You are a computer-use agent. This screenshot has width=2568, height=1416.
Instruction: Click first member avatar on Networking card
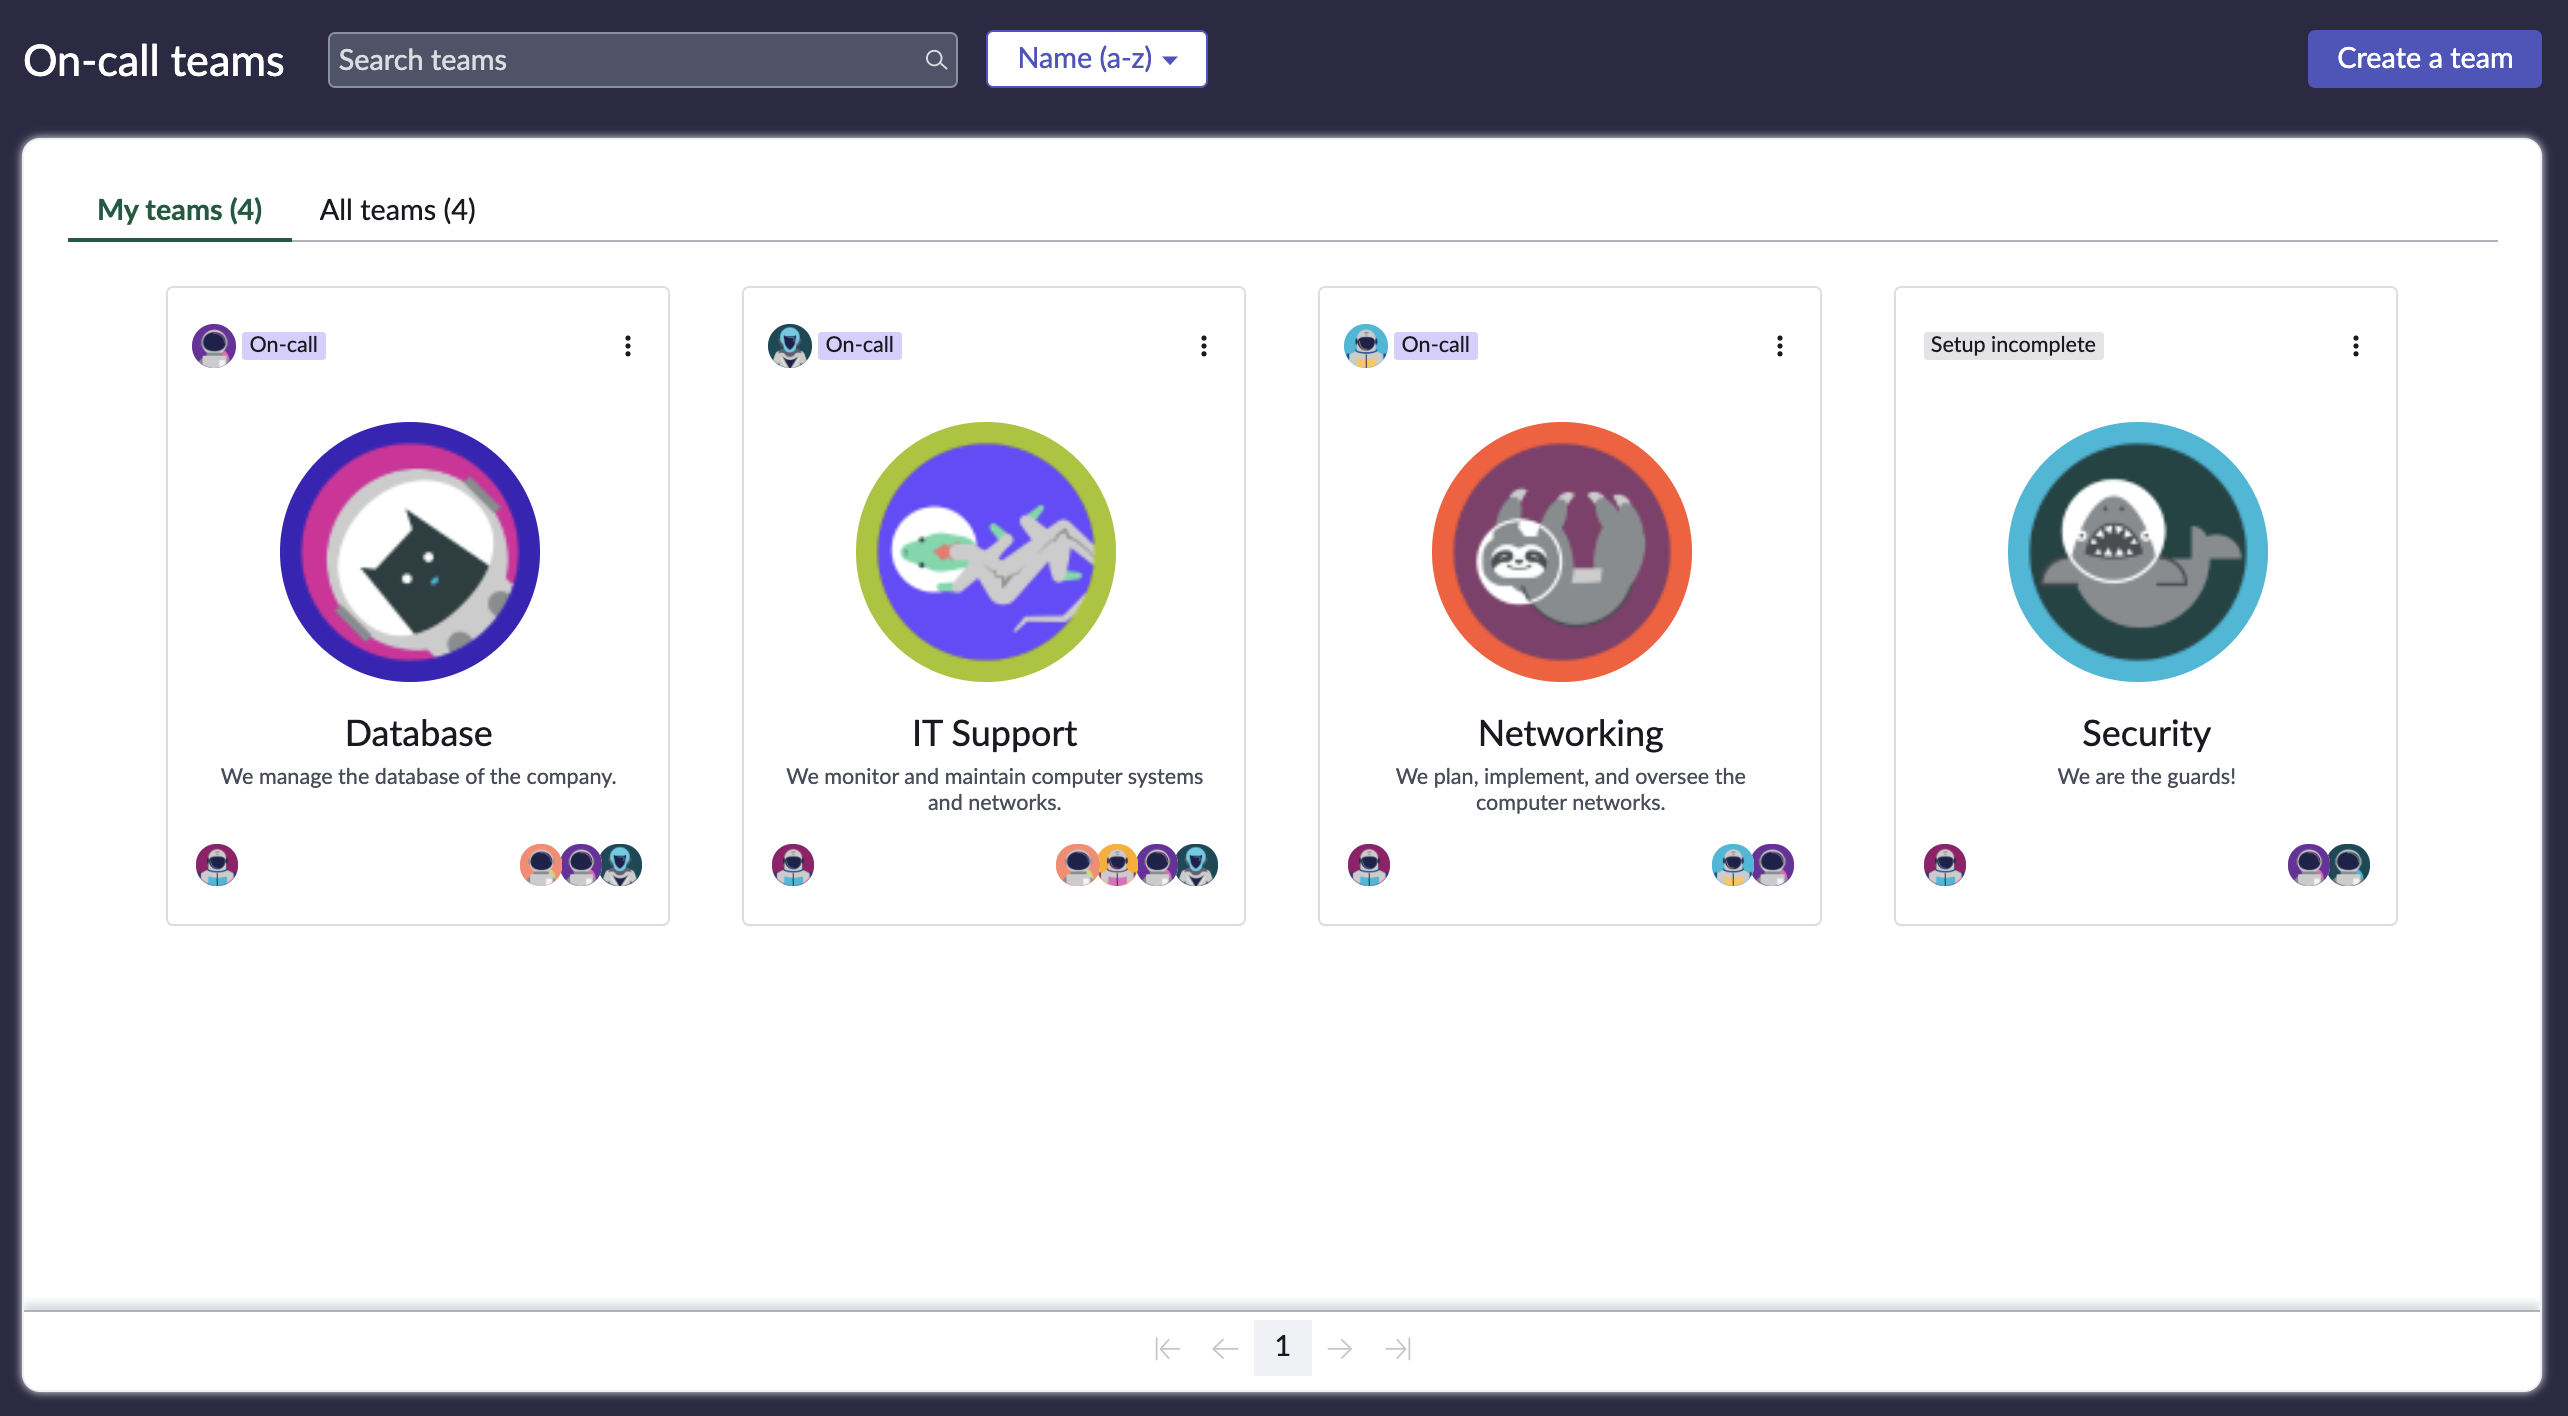[x=1732, y=865]
